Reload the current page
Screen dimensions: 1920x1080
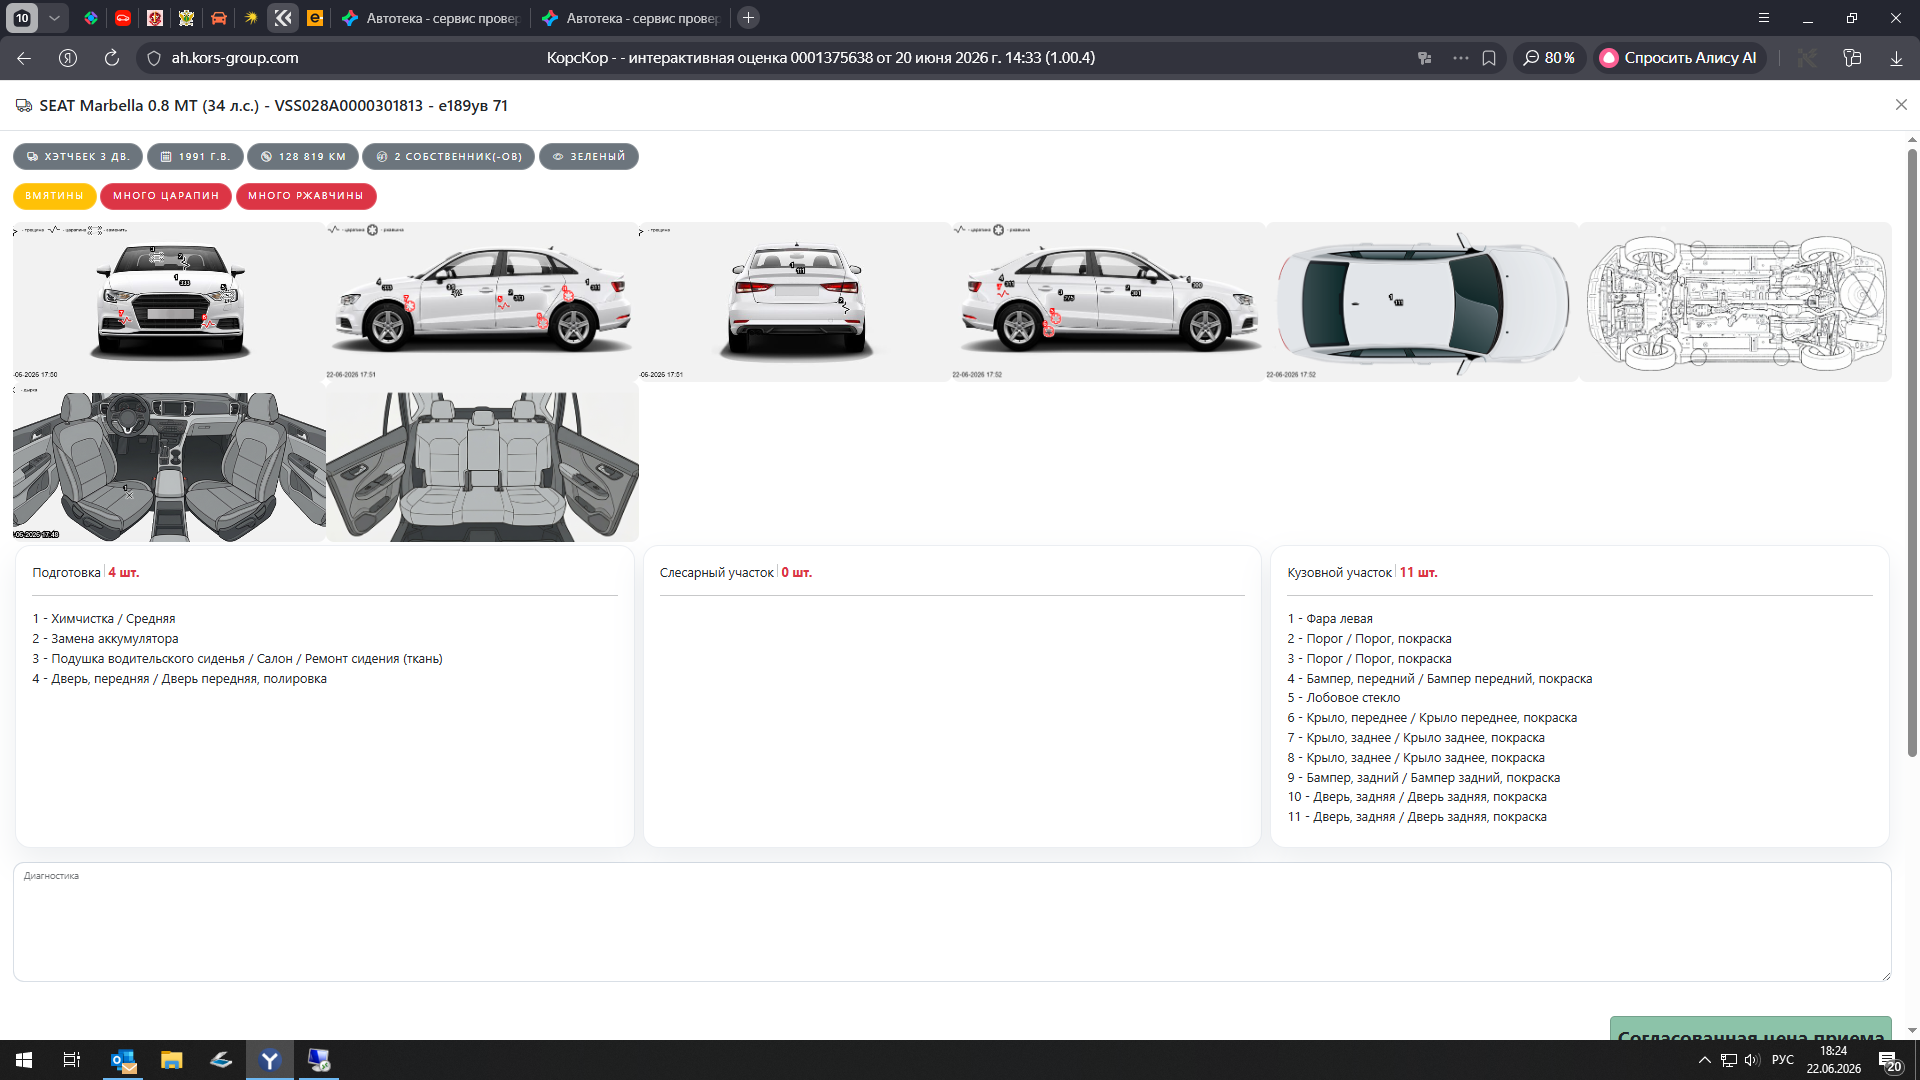point(112,58)
